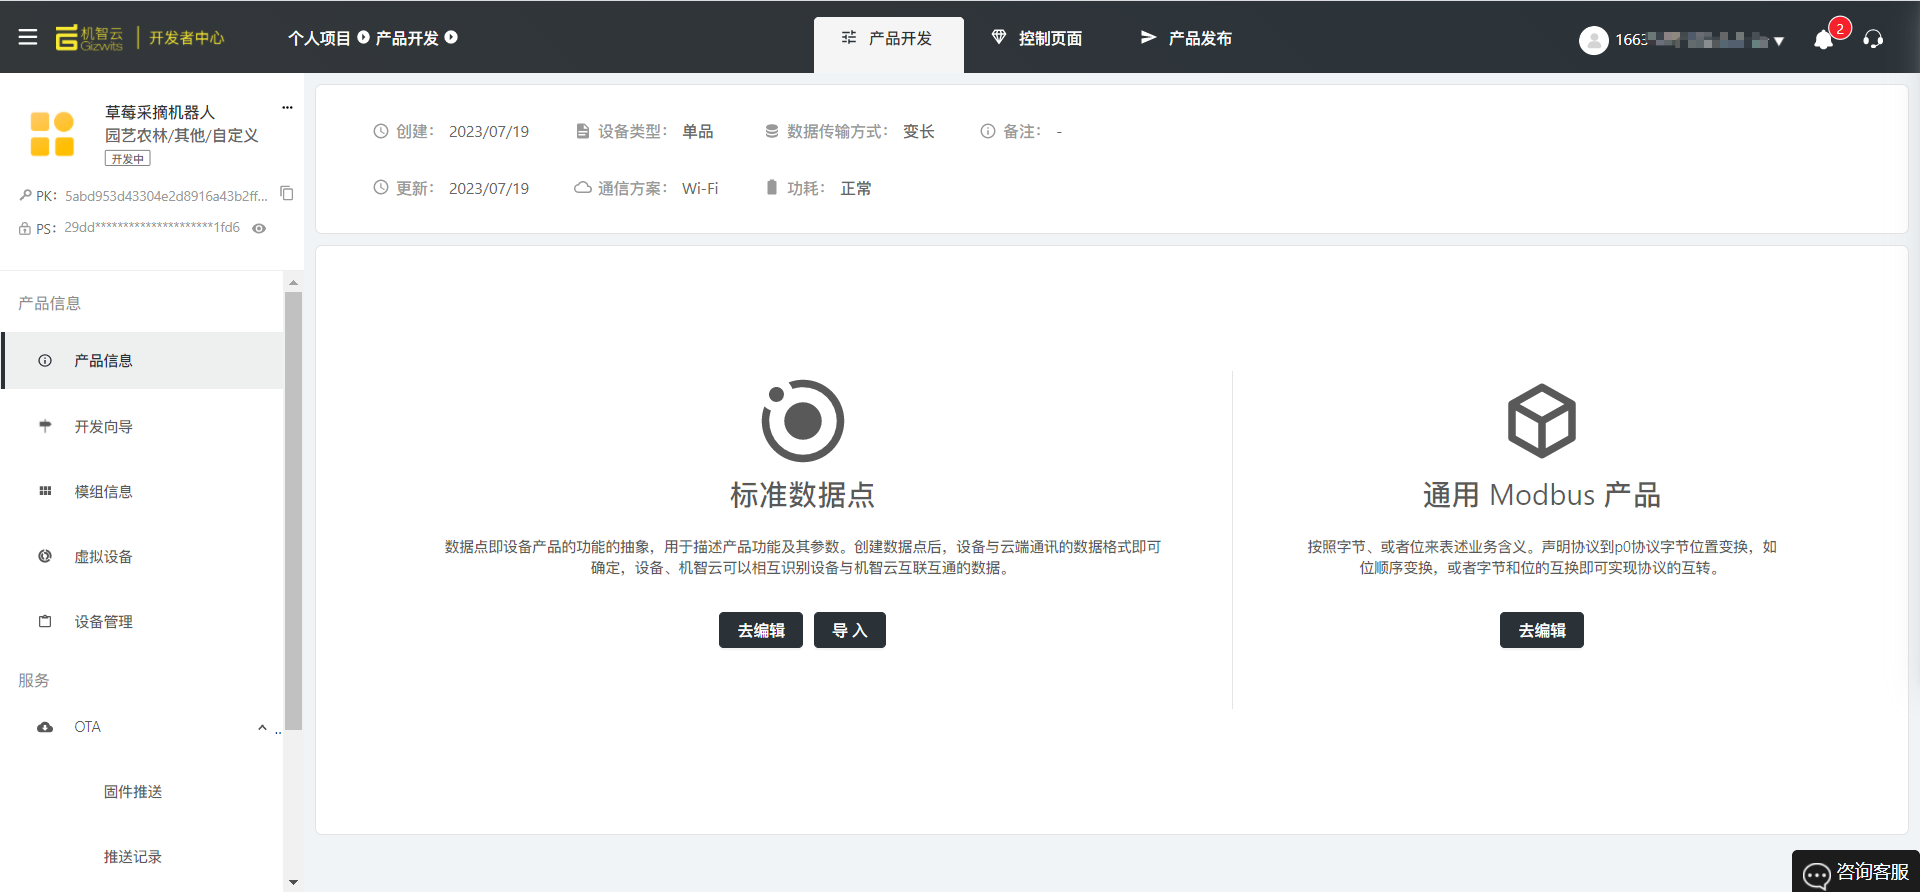Click the remarks info icon
The width and height of the screenshot is (1920, 892).
(988, 131)
